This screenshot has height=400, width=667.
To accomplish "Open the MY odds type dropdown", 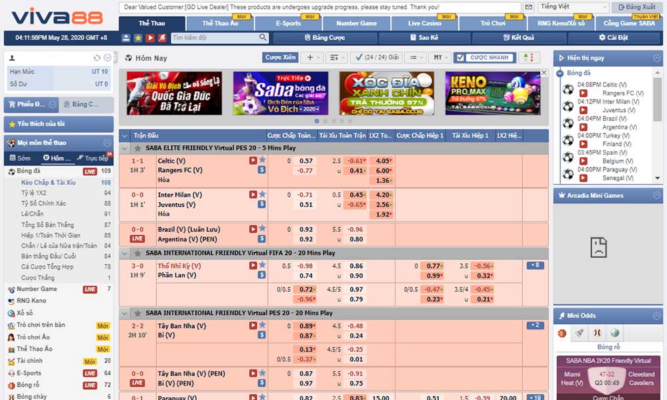I will click(440, 57).
